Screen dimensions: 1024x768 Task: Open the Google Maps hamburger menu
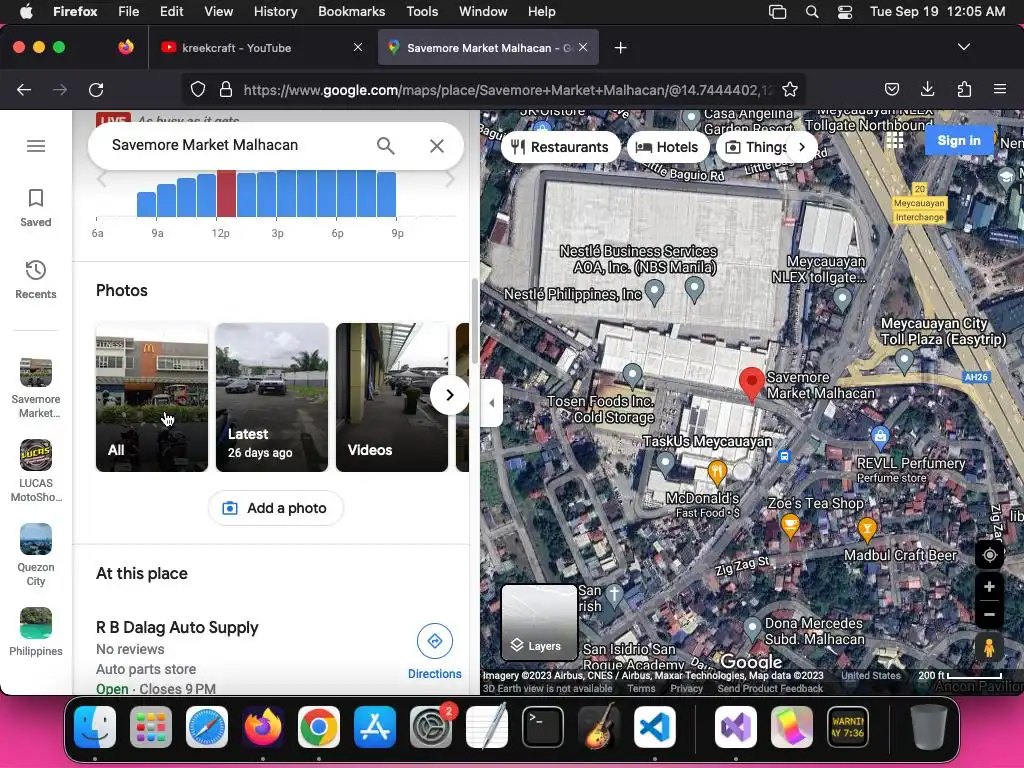coord(36,146)
